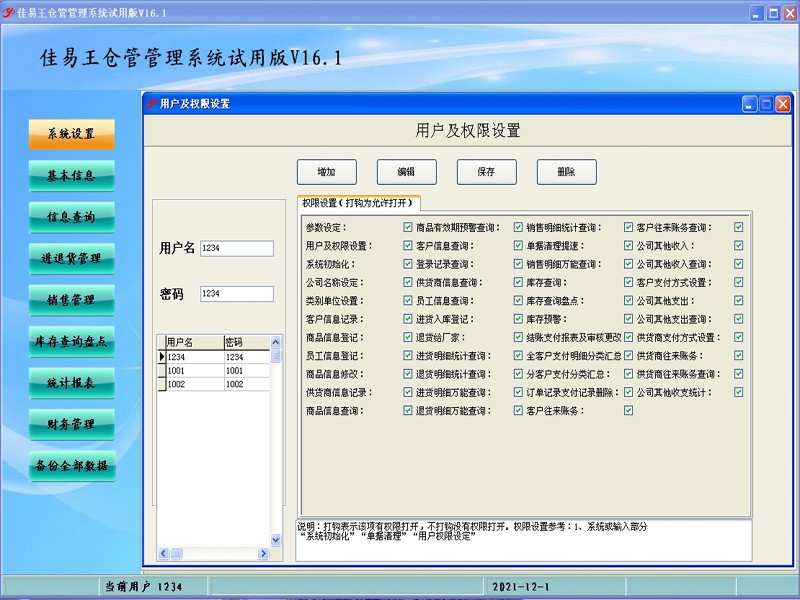Select user name cell 1002 in the user list
Image resolution: width=800 pixels, height=600 pixels.
[195, 384]
